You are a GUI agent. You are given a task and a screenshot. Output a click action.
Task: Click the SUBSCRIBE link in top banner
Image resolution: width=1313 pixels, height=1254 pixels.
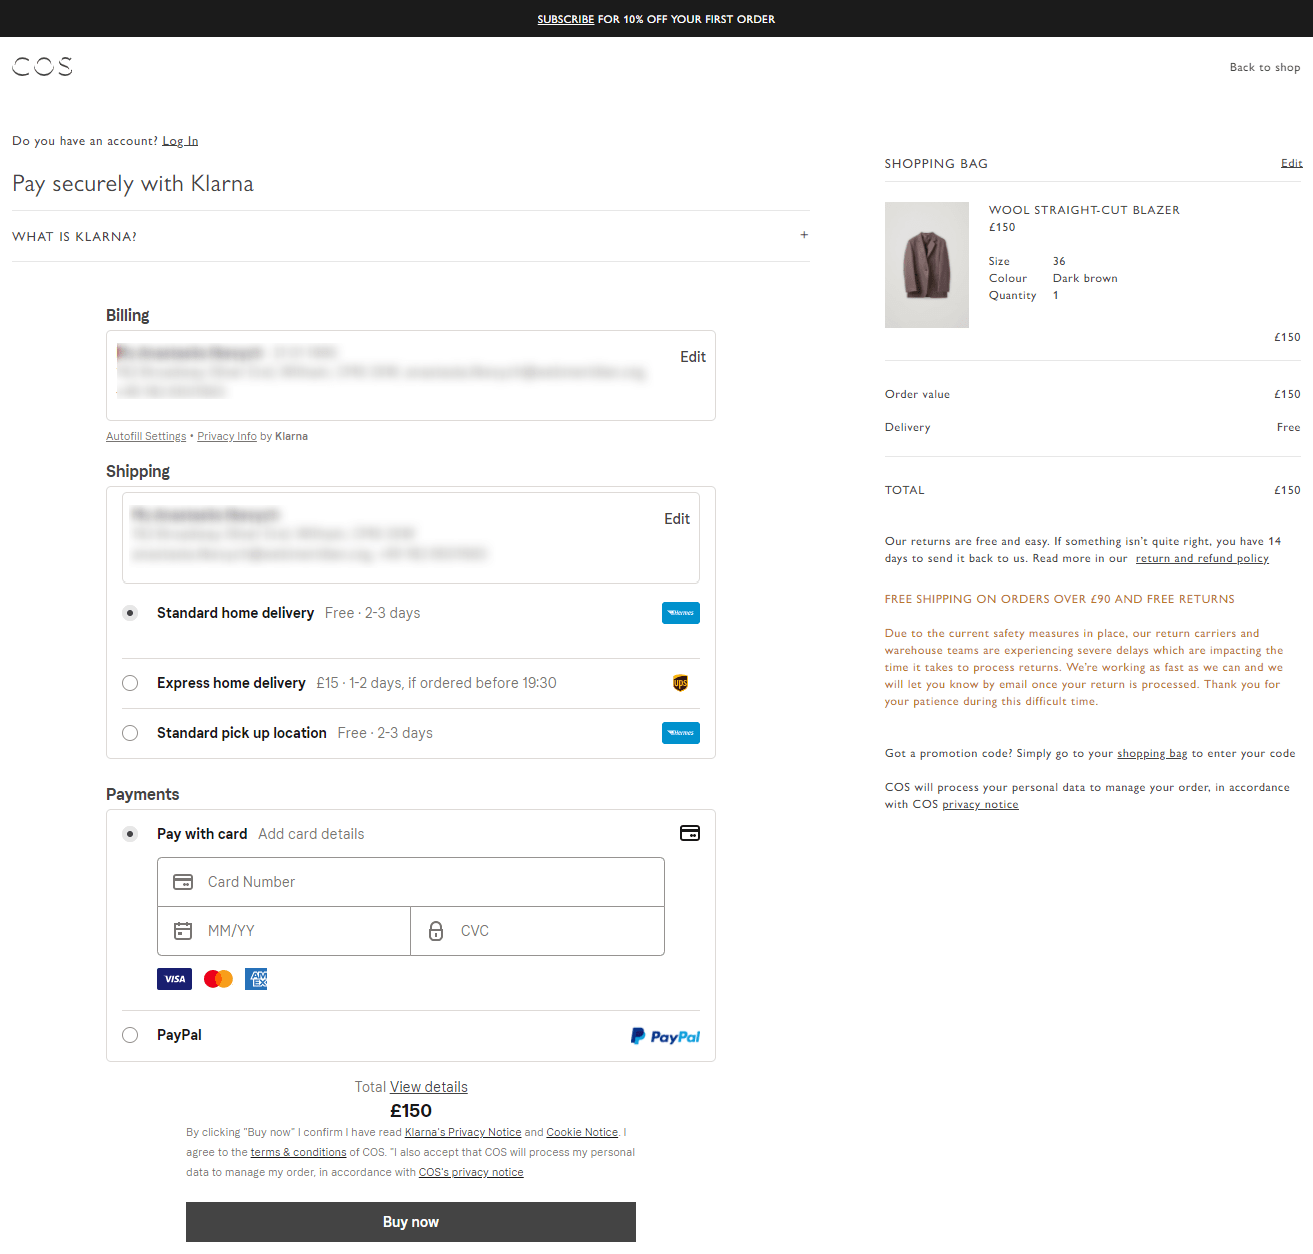click(566, 19)
